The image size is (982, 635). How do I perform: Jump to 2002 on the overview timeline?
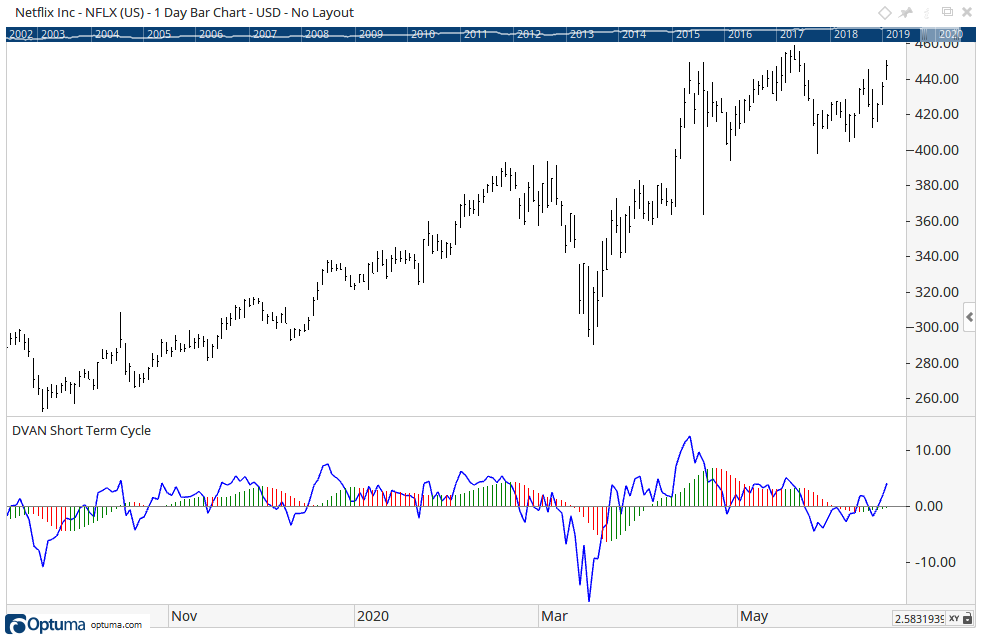[21, 34]
